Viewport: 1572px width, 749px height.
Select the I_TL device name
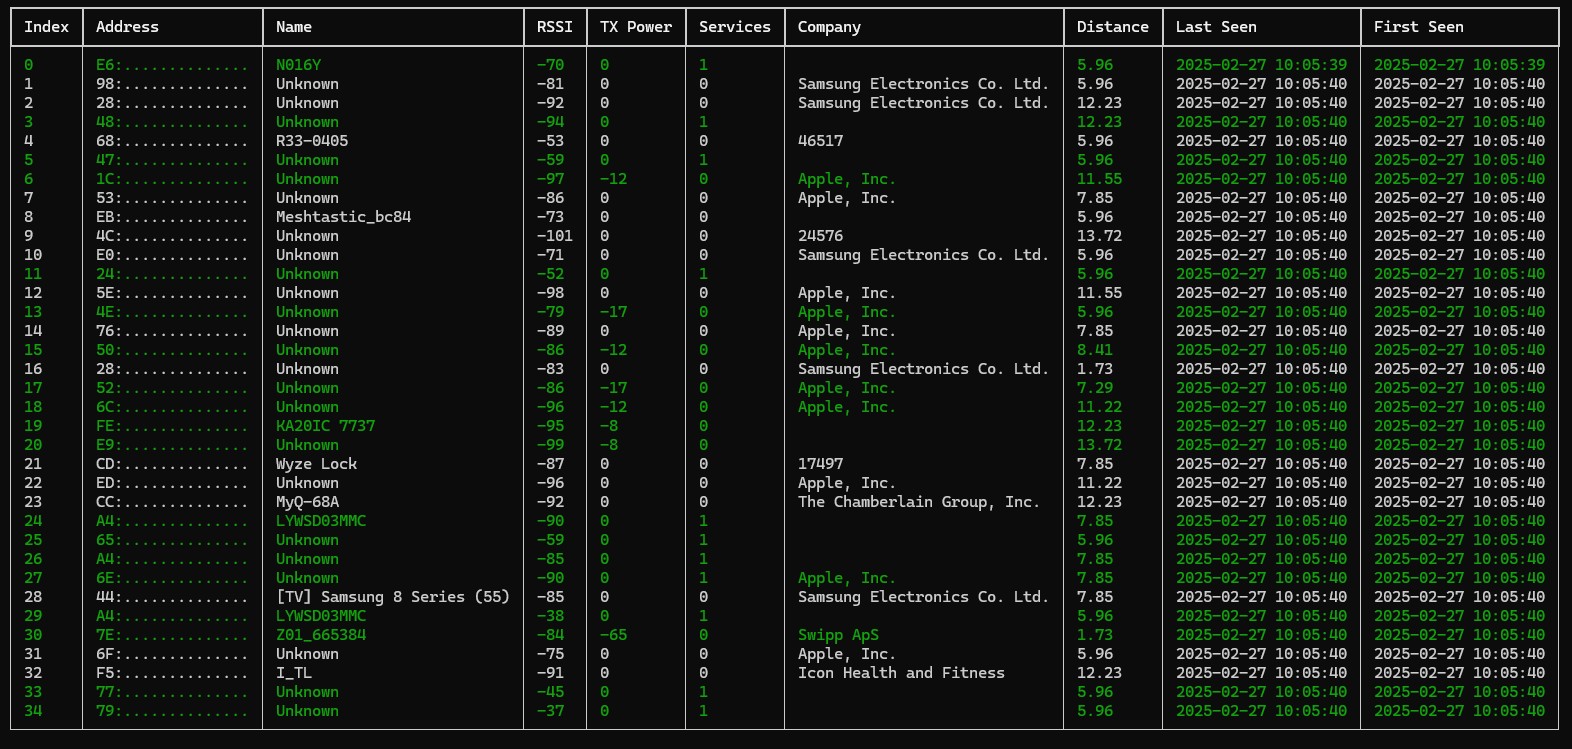tap(294, 673)
